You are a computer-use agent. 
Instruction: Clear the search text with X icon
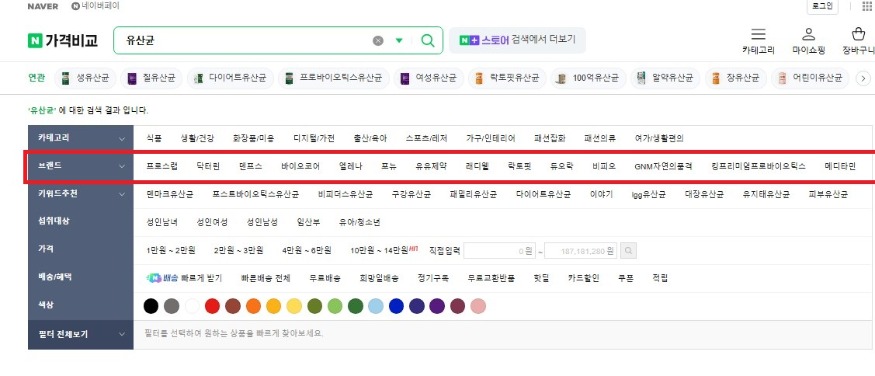[378, 41]
